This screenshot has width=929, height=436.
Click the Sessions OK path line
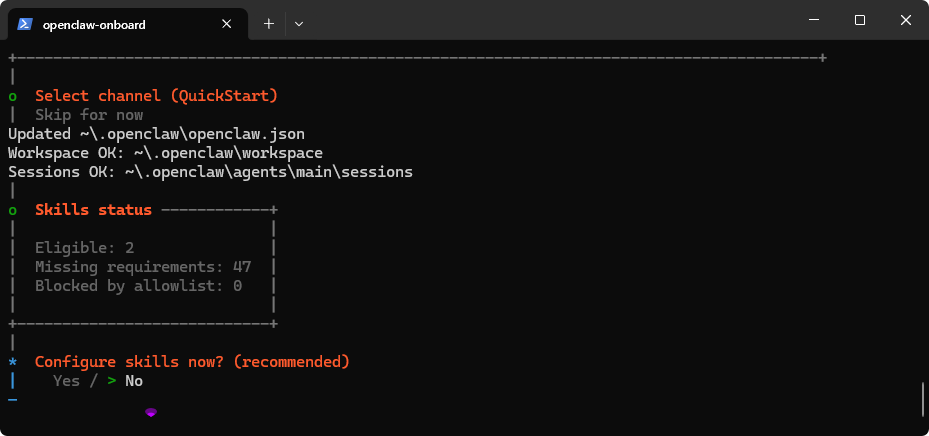(x=210, y=172)
